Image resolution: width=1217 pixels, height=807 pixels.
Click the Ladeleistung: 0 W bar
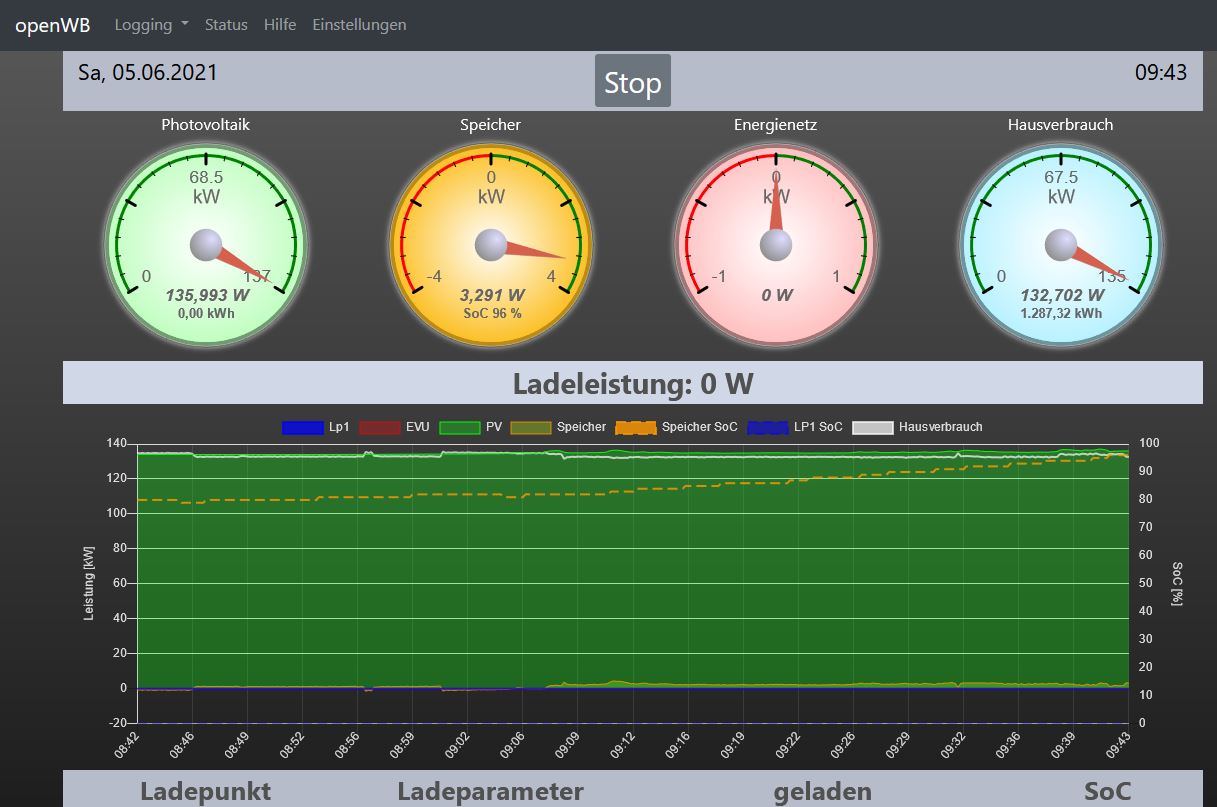pos(632,383)
